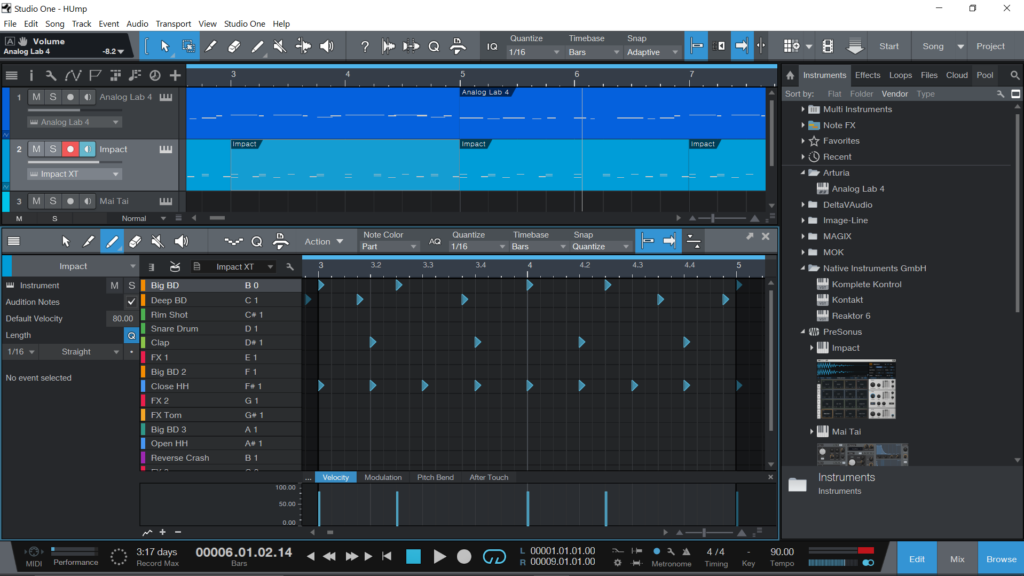The height and width of the screenshot is (576, 1024).
Task: Click the question mark help icon
Action: coord(365,46)
